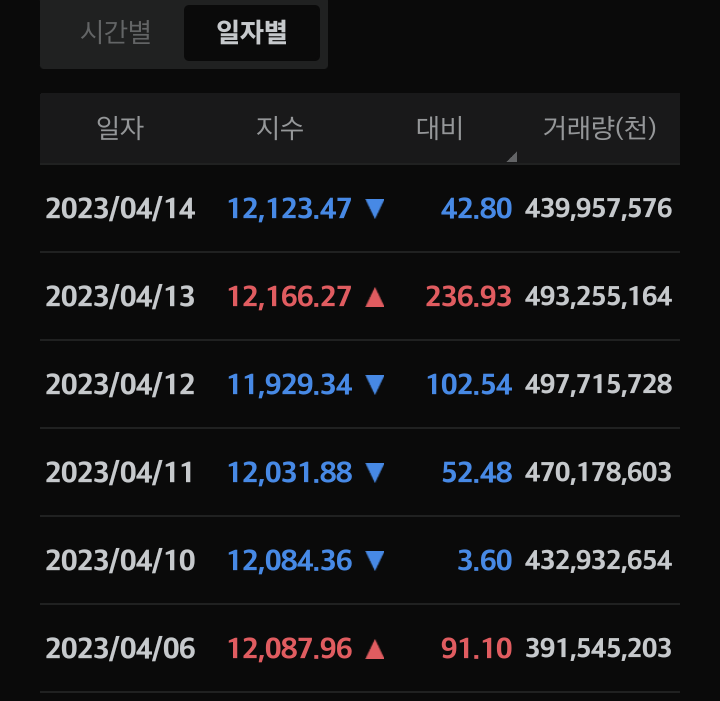Click volume 470,178,603
720x701 pixels.
tap(598, 472)
